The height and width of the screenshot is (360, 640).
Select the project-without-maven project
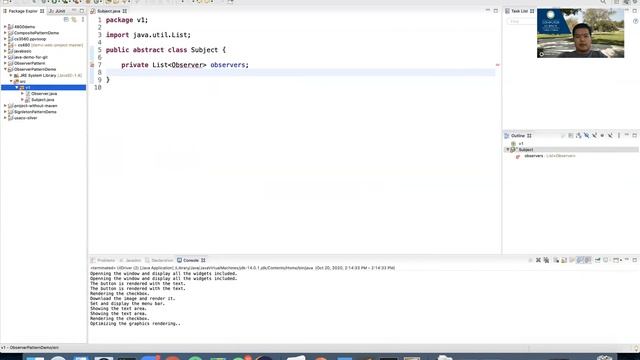click(x=35, y=106)
